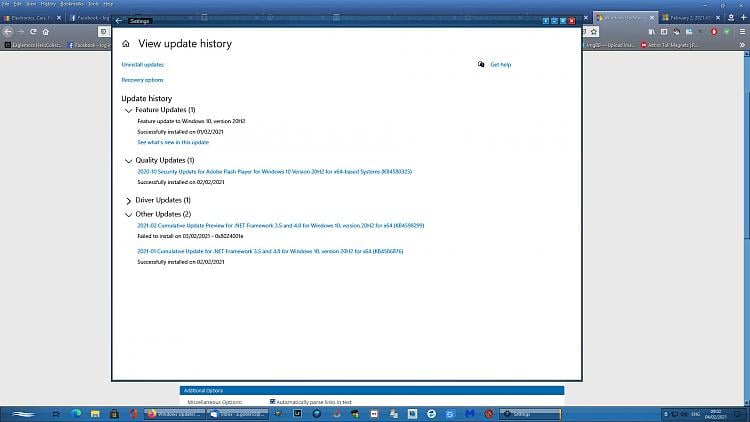Viewport: 750px width, 422px height.
Task: Close the Electronics, Cars tab
Action: (59, 18)
